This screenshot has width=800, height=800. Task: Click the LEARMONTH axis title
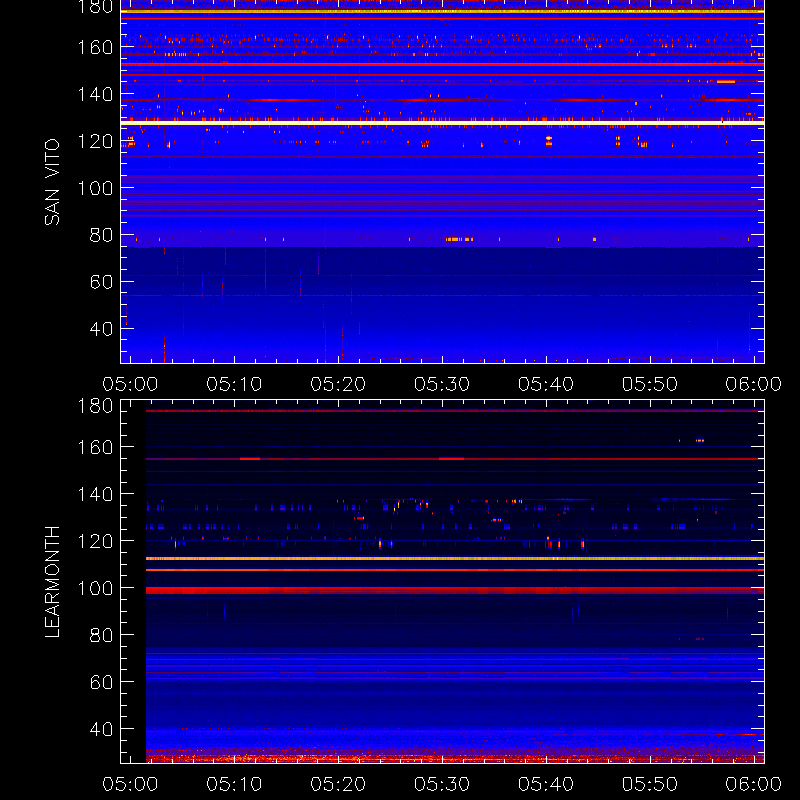(x=52, y=582)
